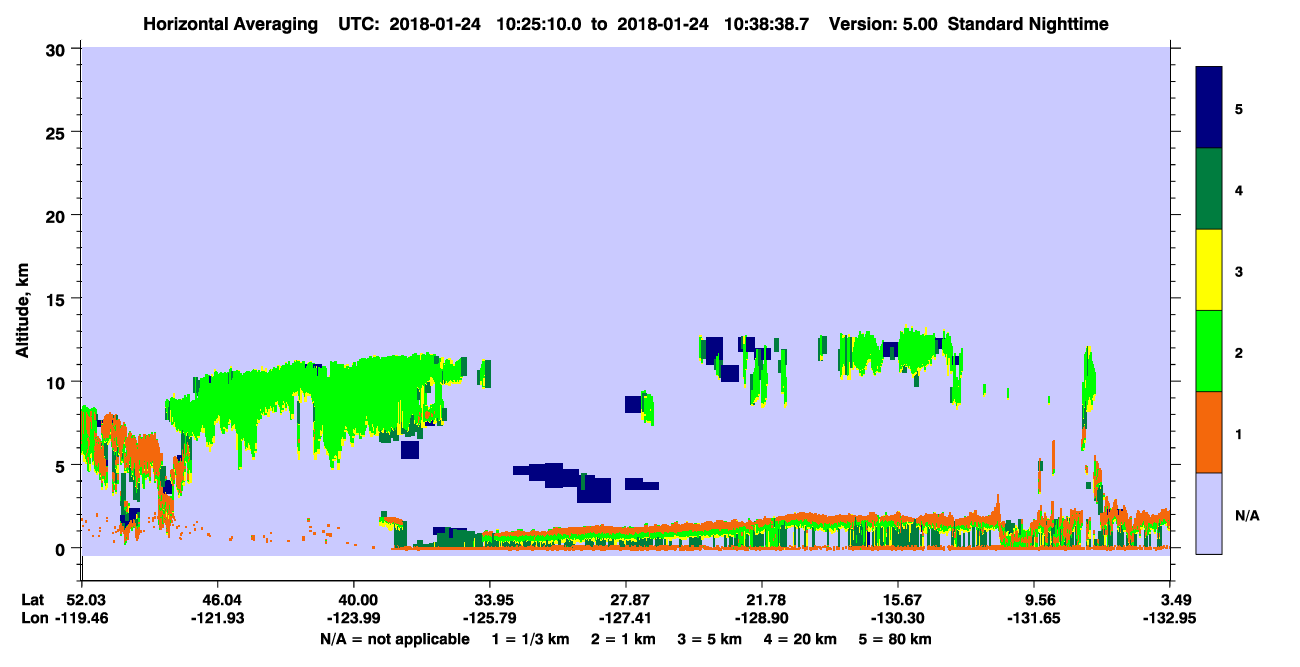Image resolution: width=1300 pixels, height=667 pixels.
Task: Click the '1 = 1/3 km' caption
Action: point(530,639)
